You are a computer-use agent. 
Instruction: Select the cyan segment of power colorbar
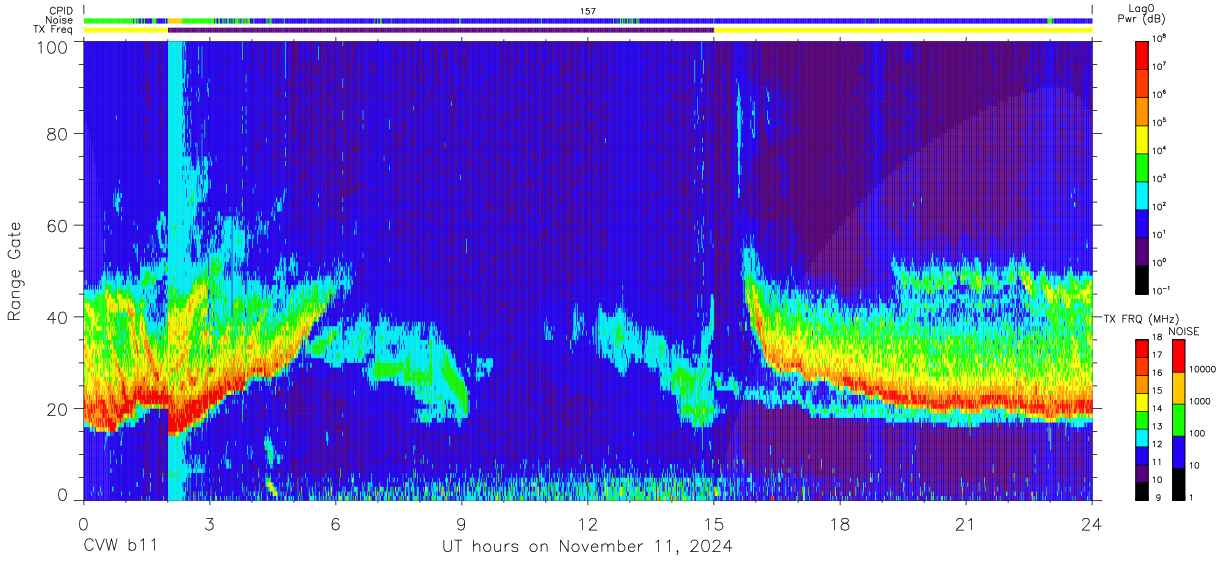[x=1142, y=194]
